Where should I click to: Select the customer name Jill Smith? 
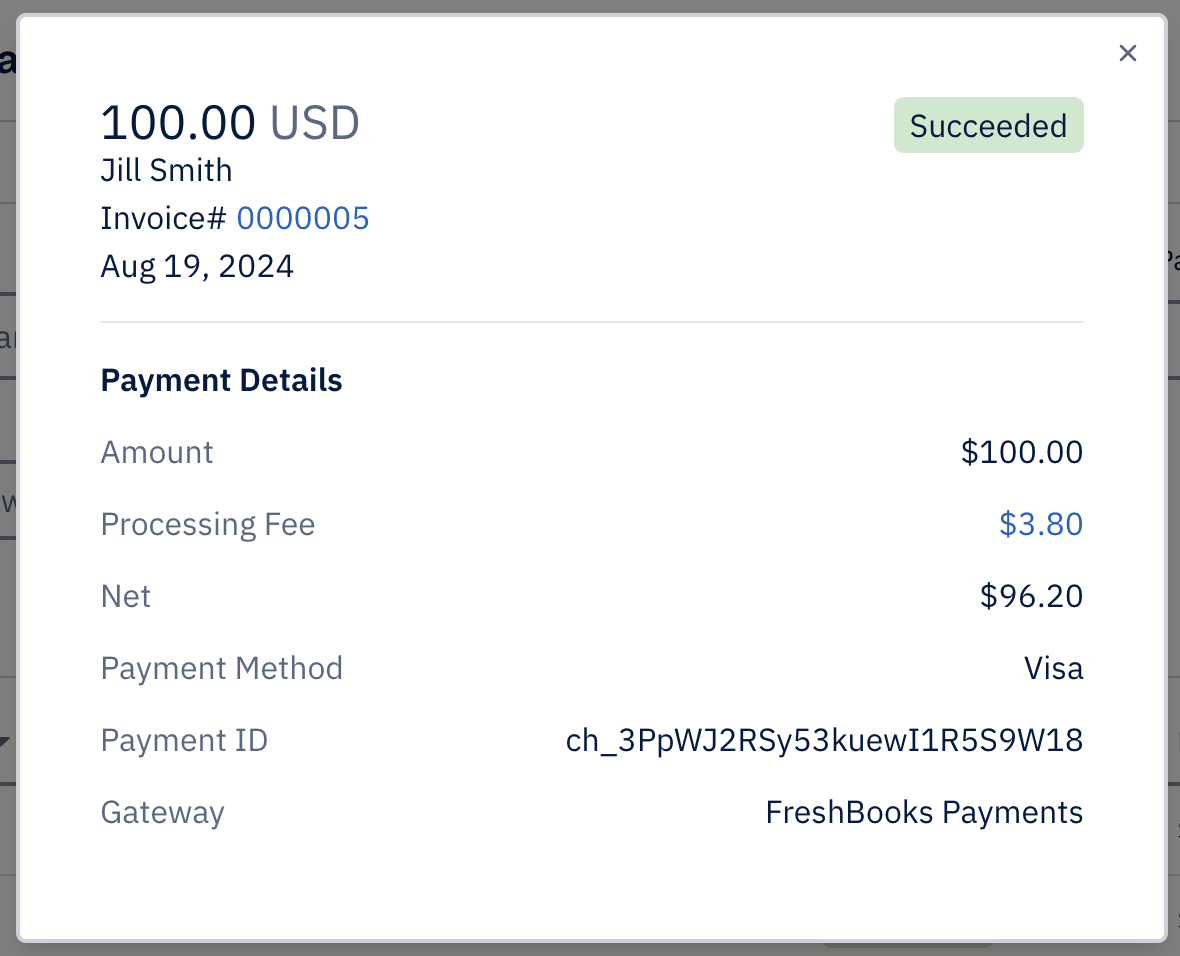point(167,171)
